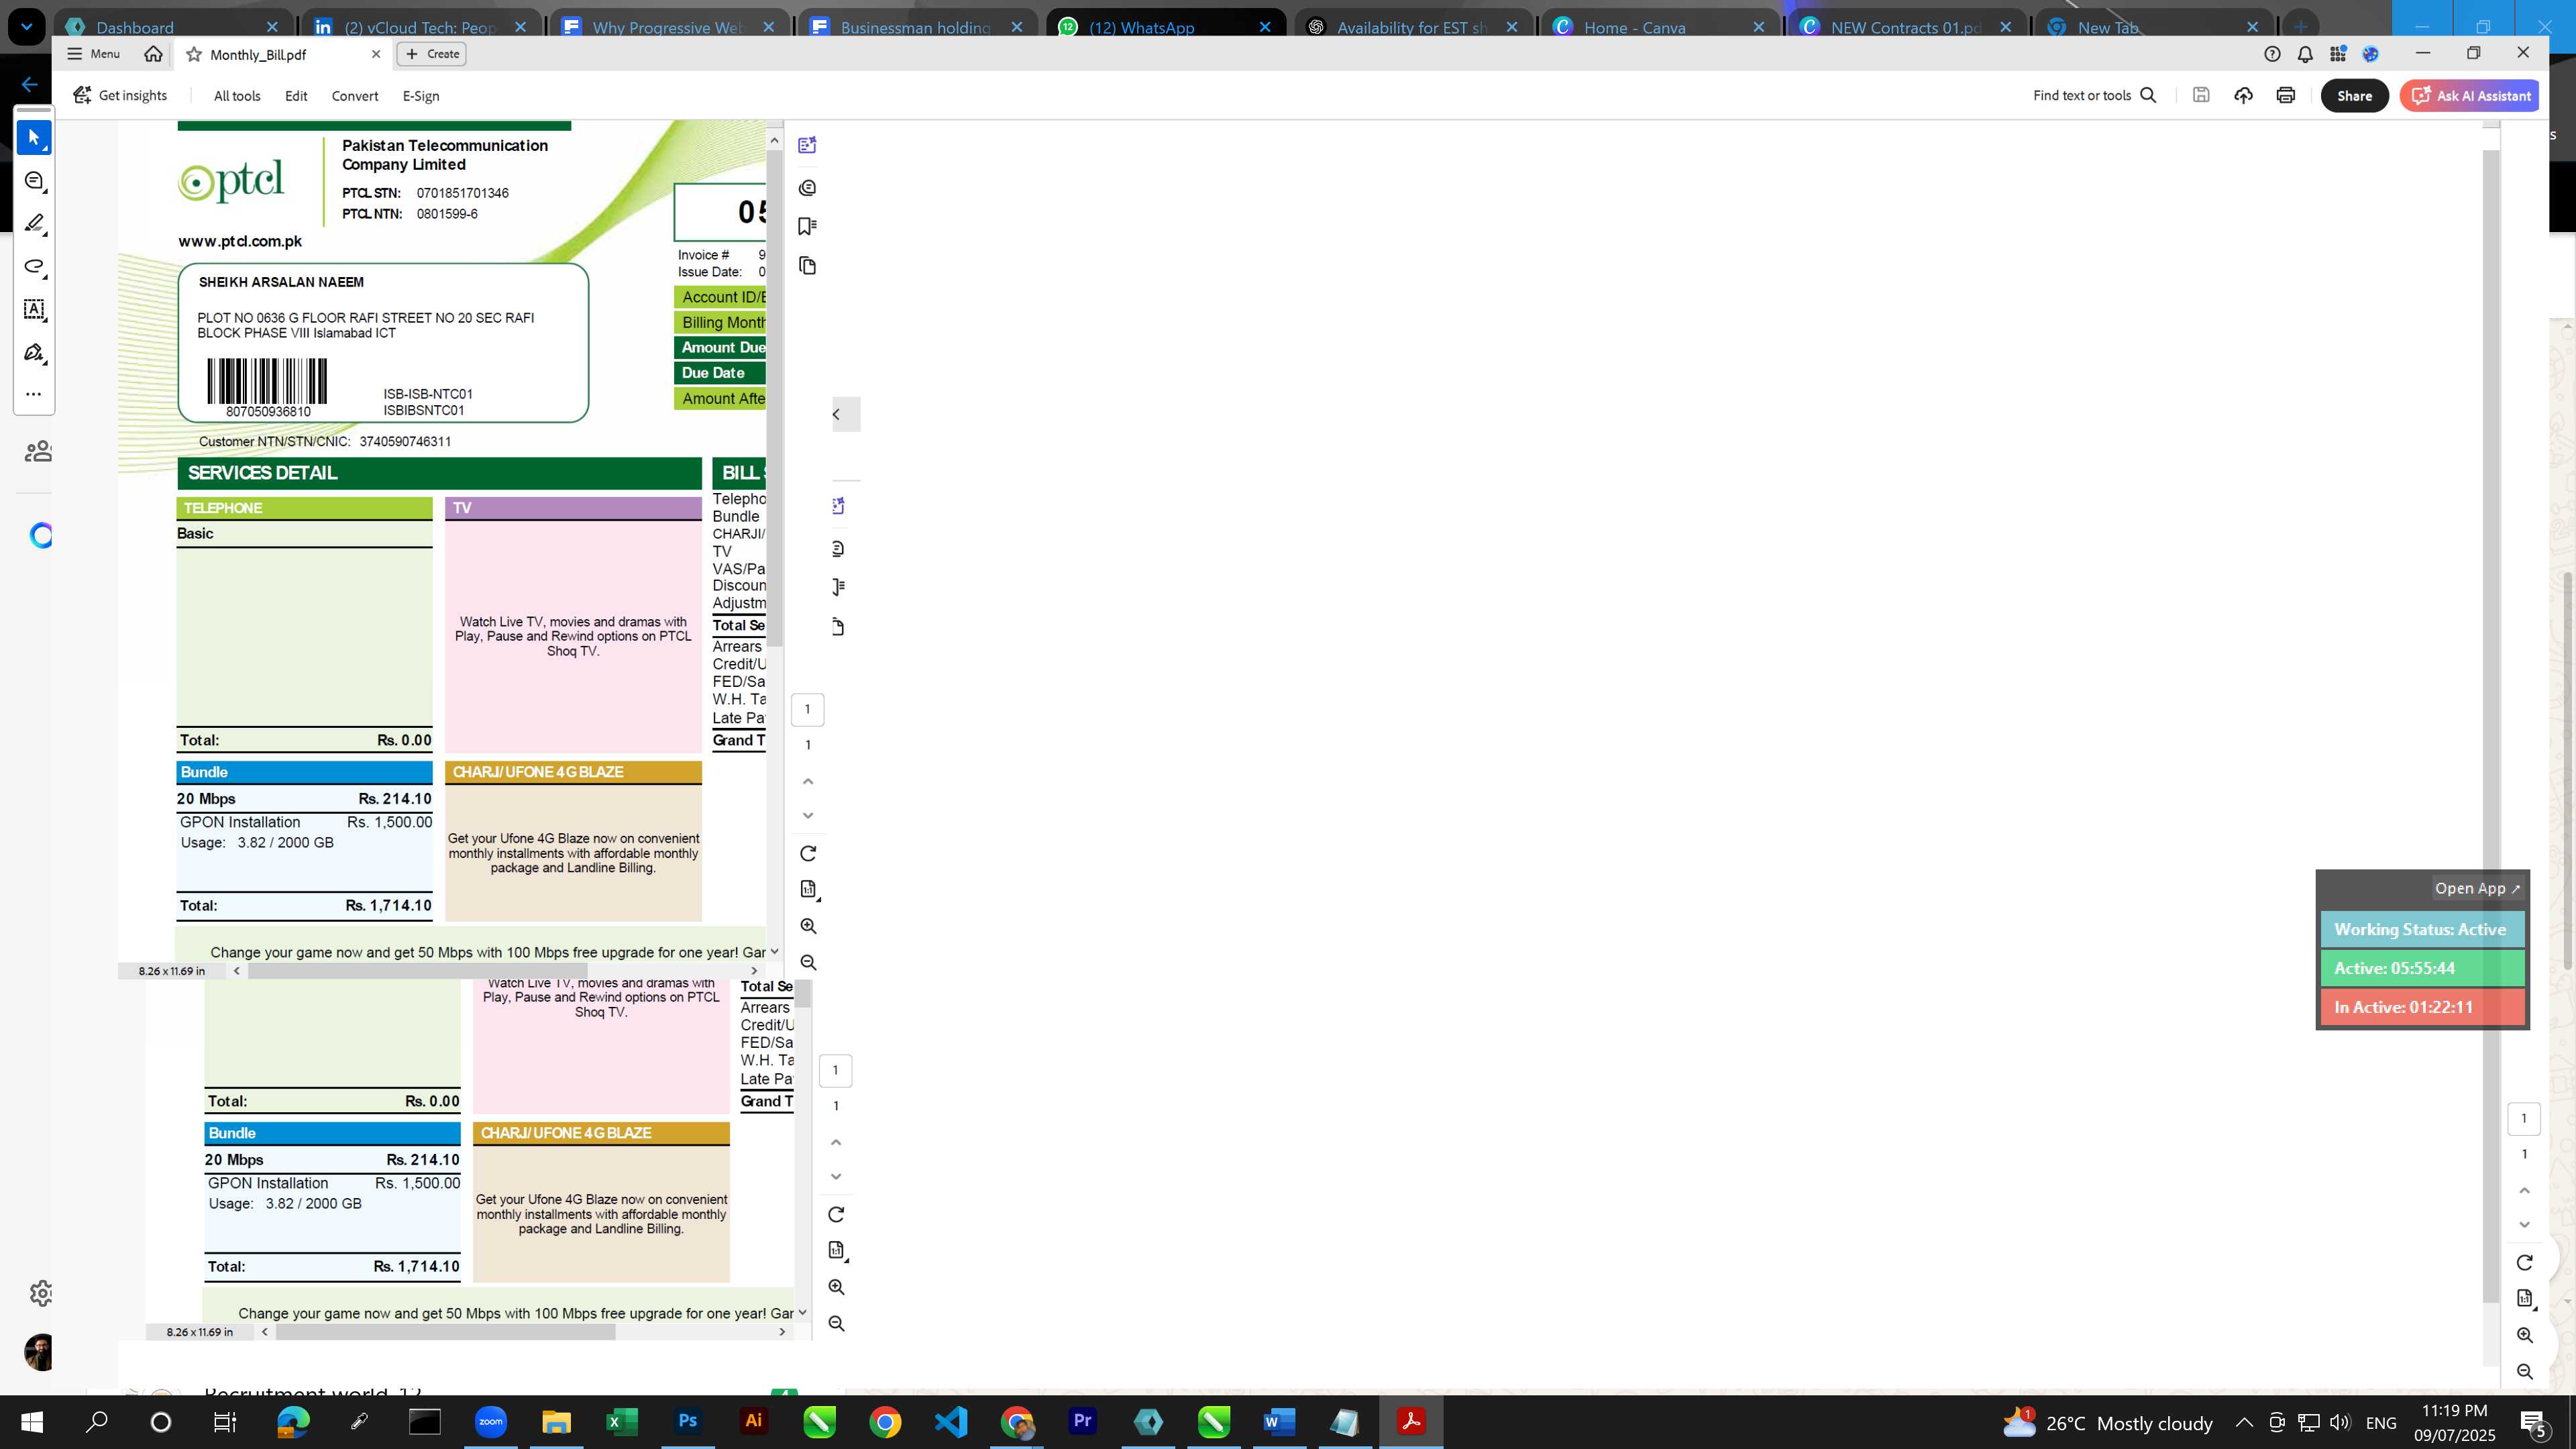Select the arrow selection tool in Acrobat
The width and height of the screenshot is (2576, 1449).
coord(34,137)
